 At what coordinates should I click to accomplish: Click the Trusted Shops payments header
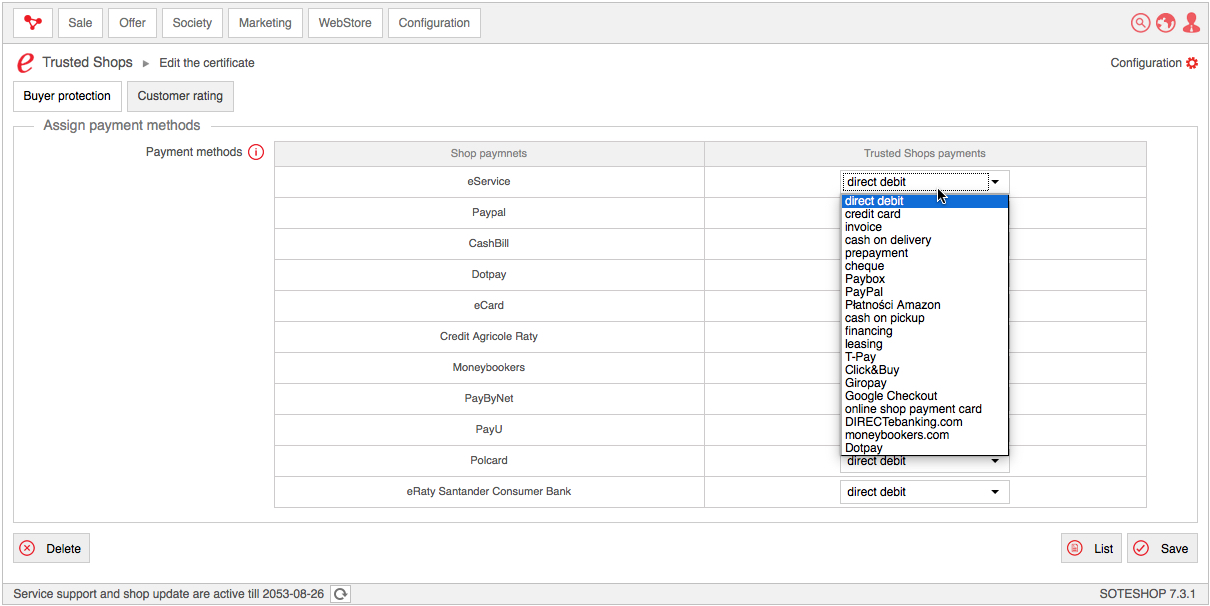click(x=925, y=154)
